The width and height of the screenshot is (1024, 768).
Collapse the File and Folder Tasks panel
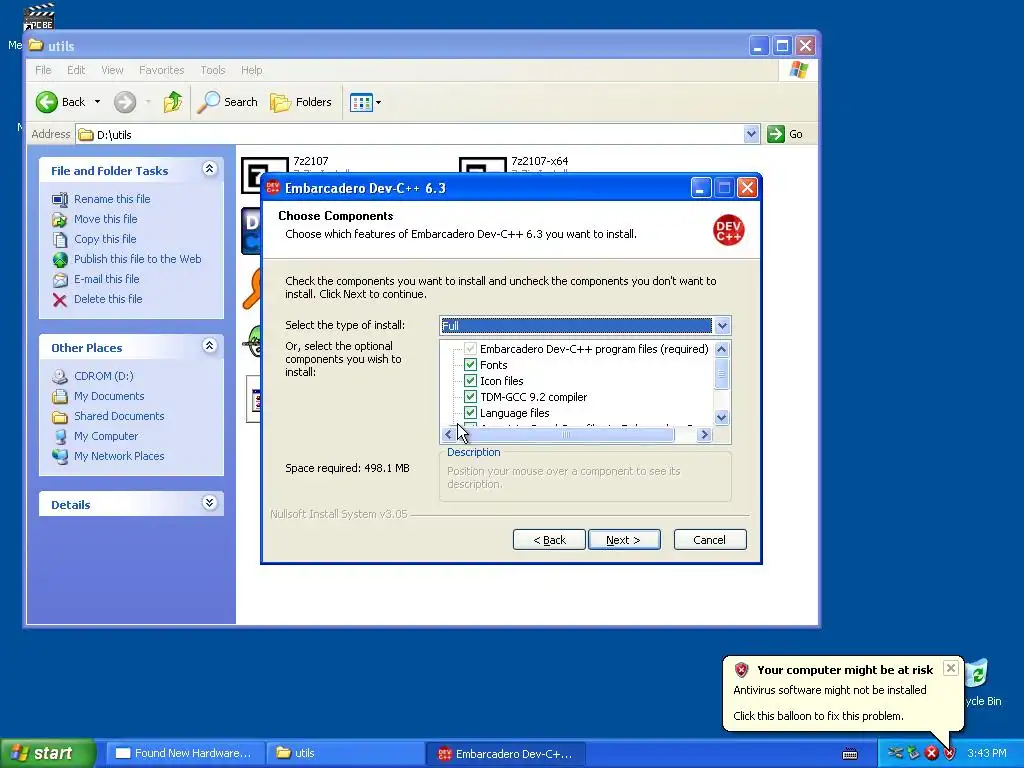[209, 169]
